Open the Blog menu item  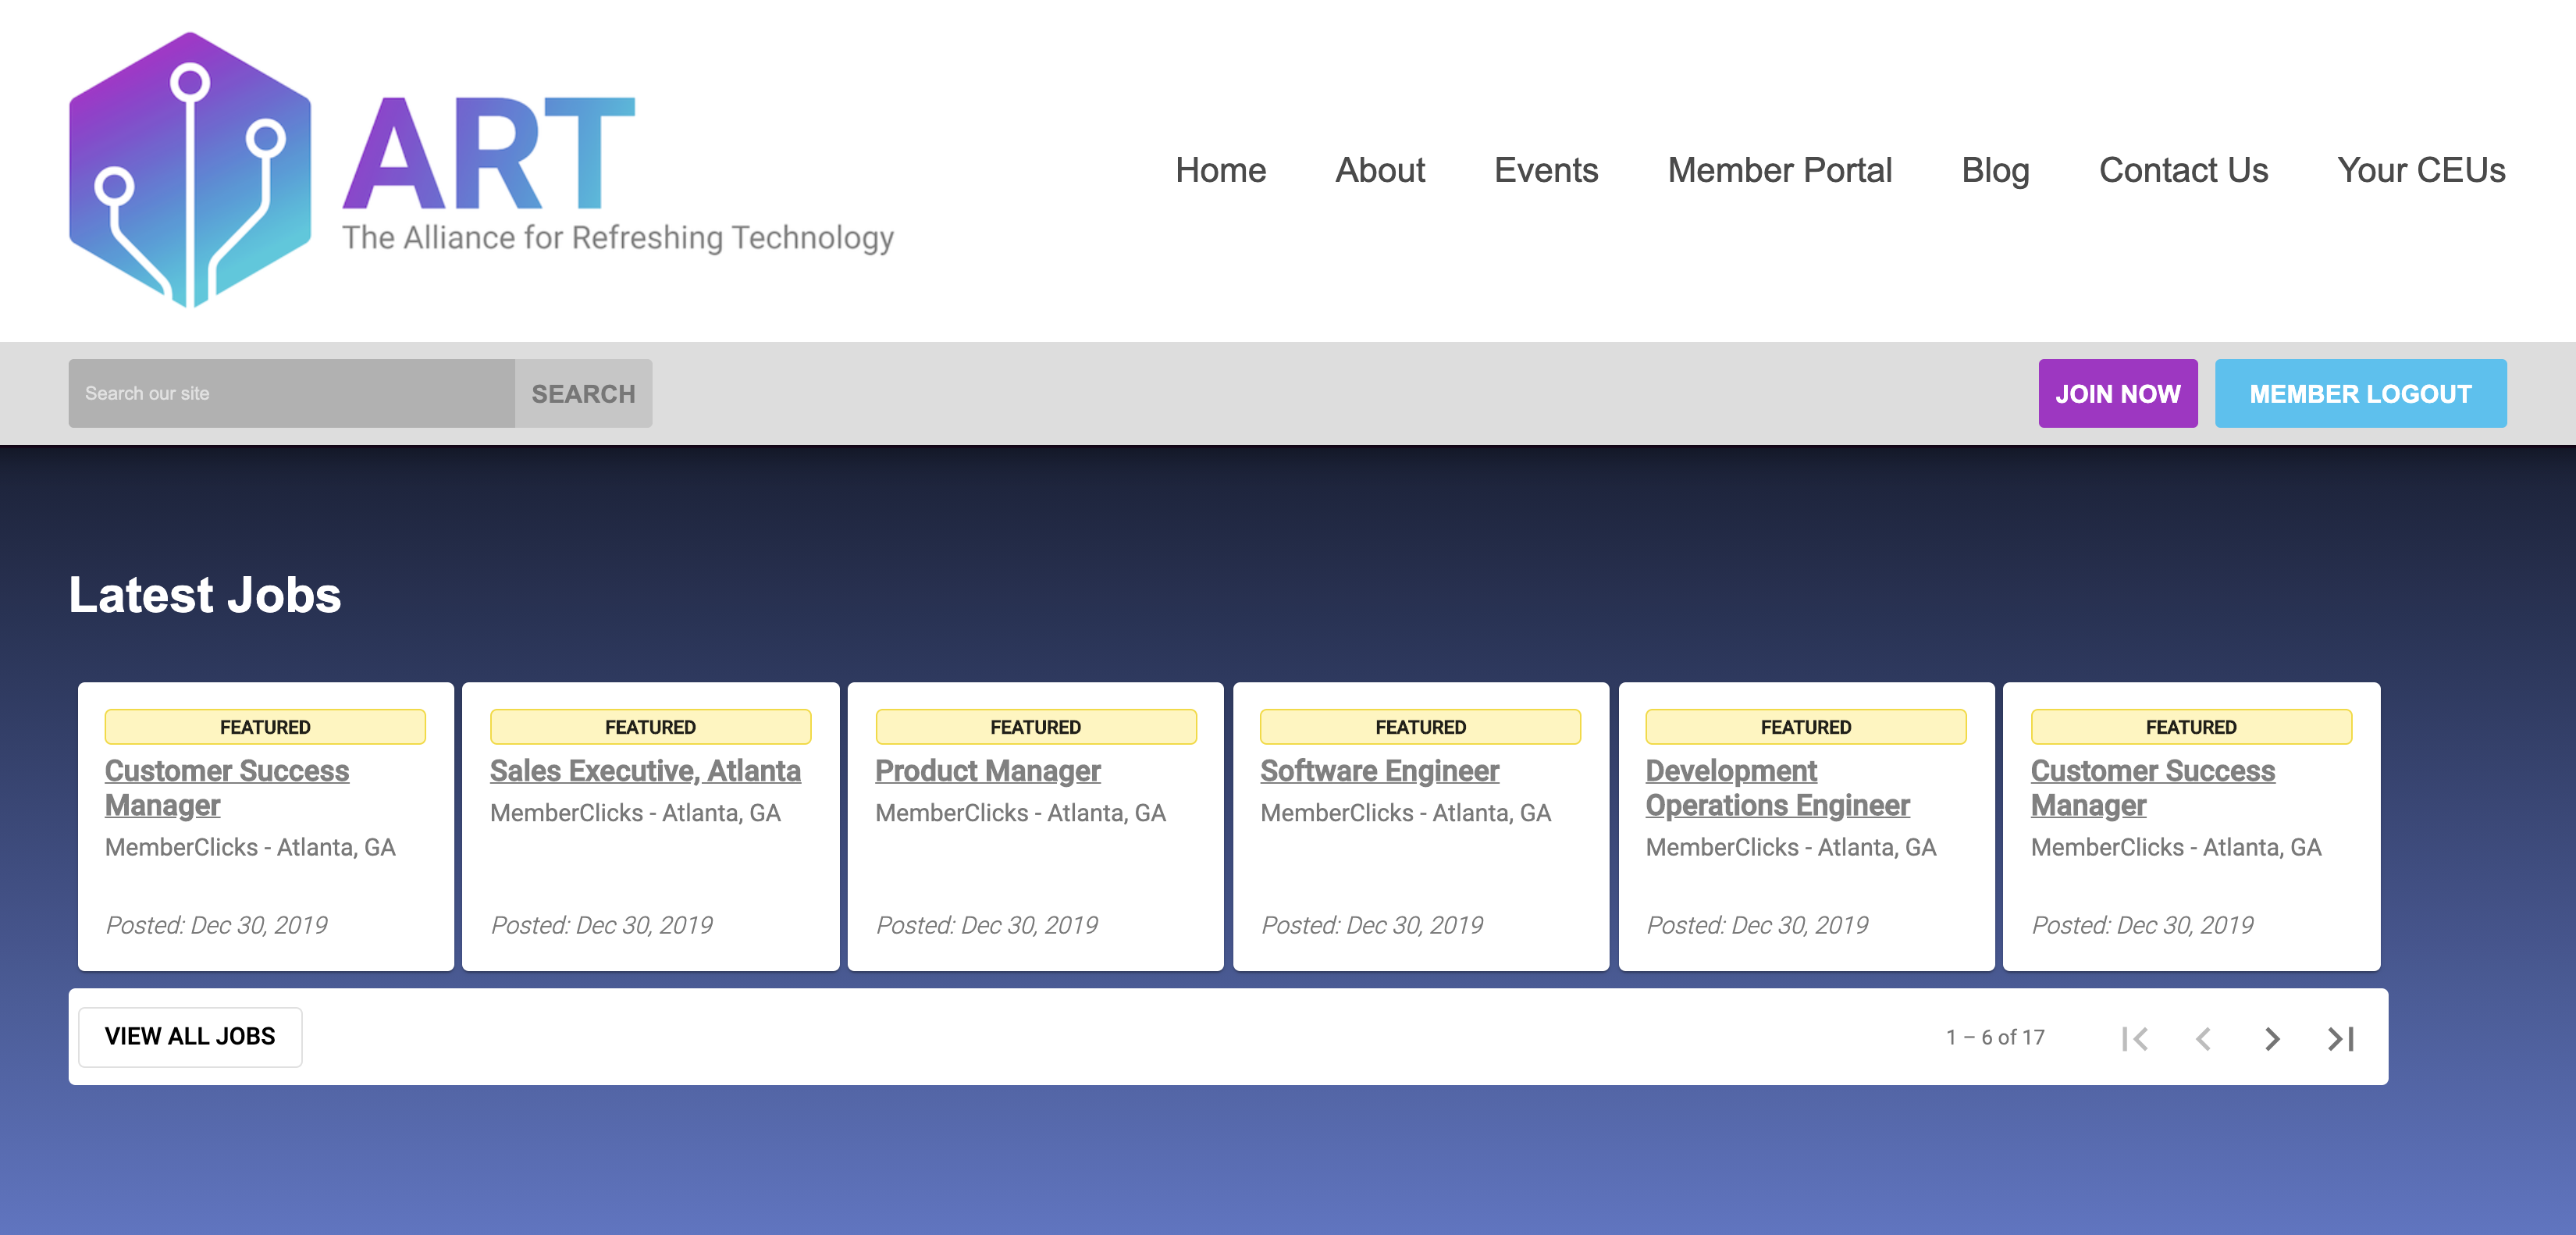point(1995,170)
